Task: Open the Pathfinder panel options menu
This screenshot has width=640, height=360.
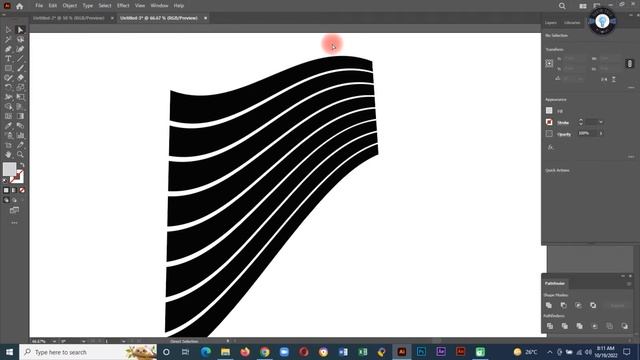Action: click(x=629, y=283)
